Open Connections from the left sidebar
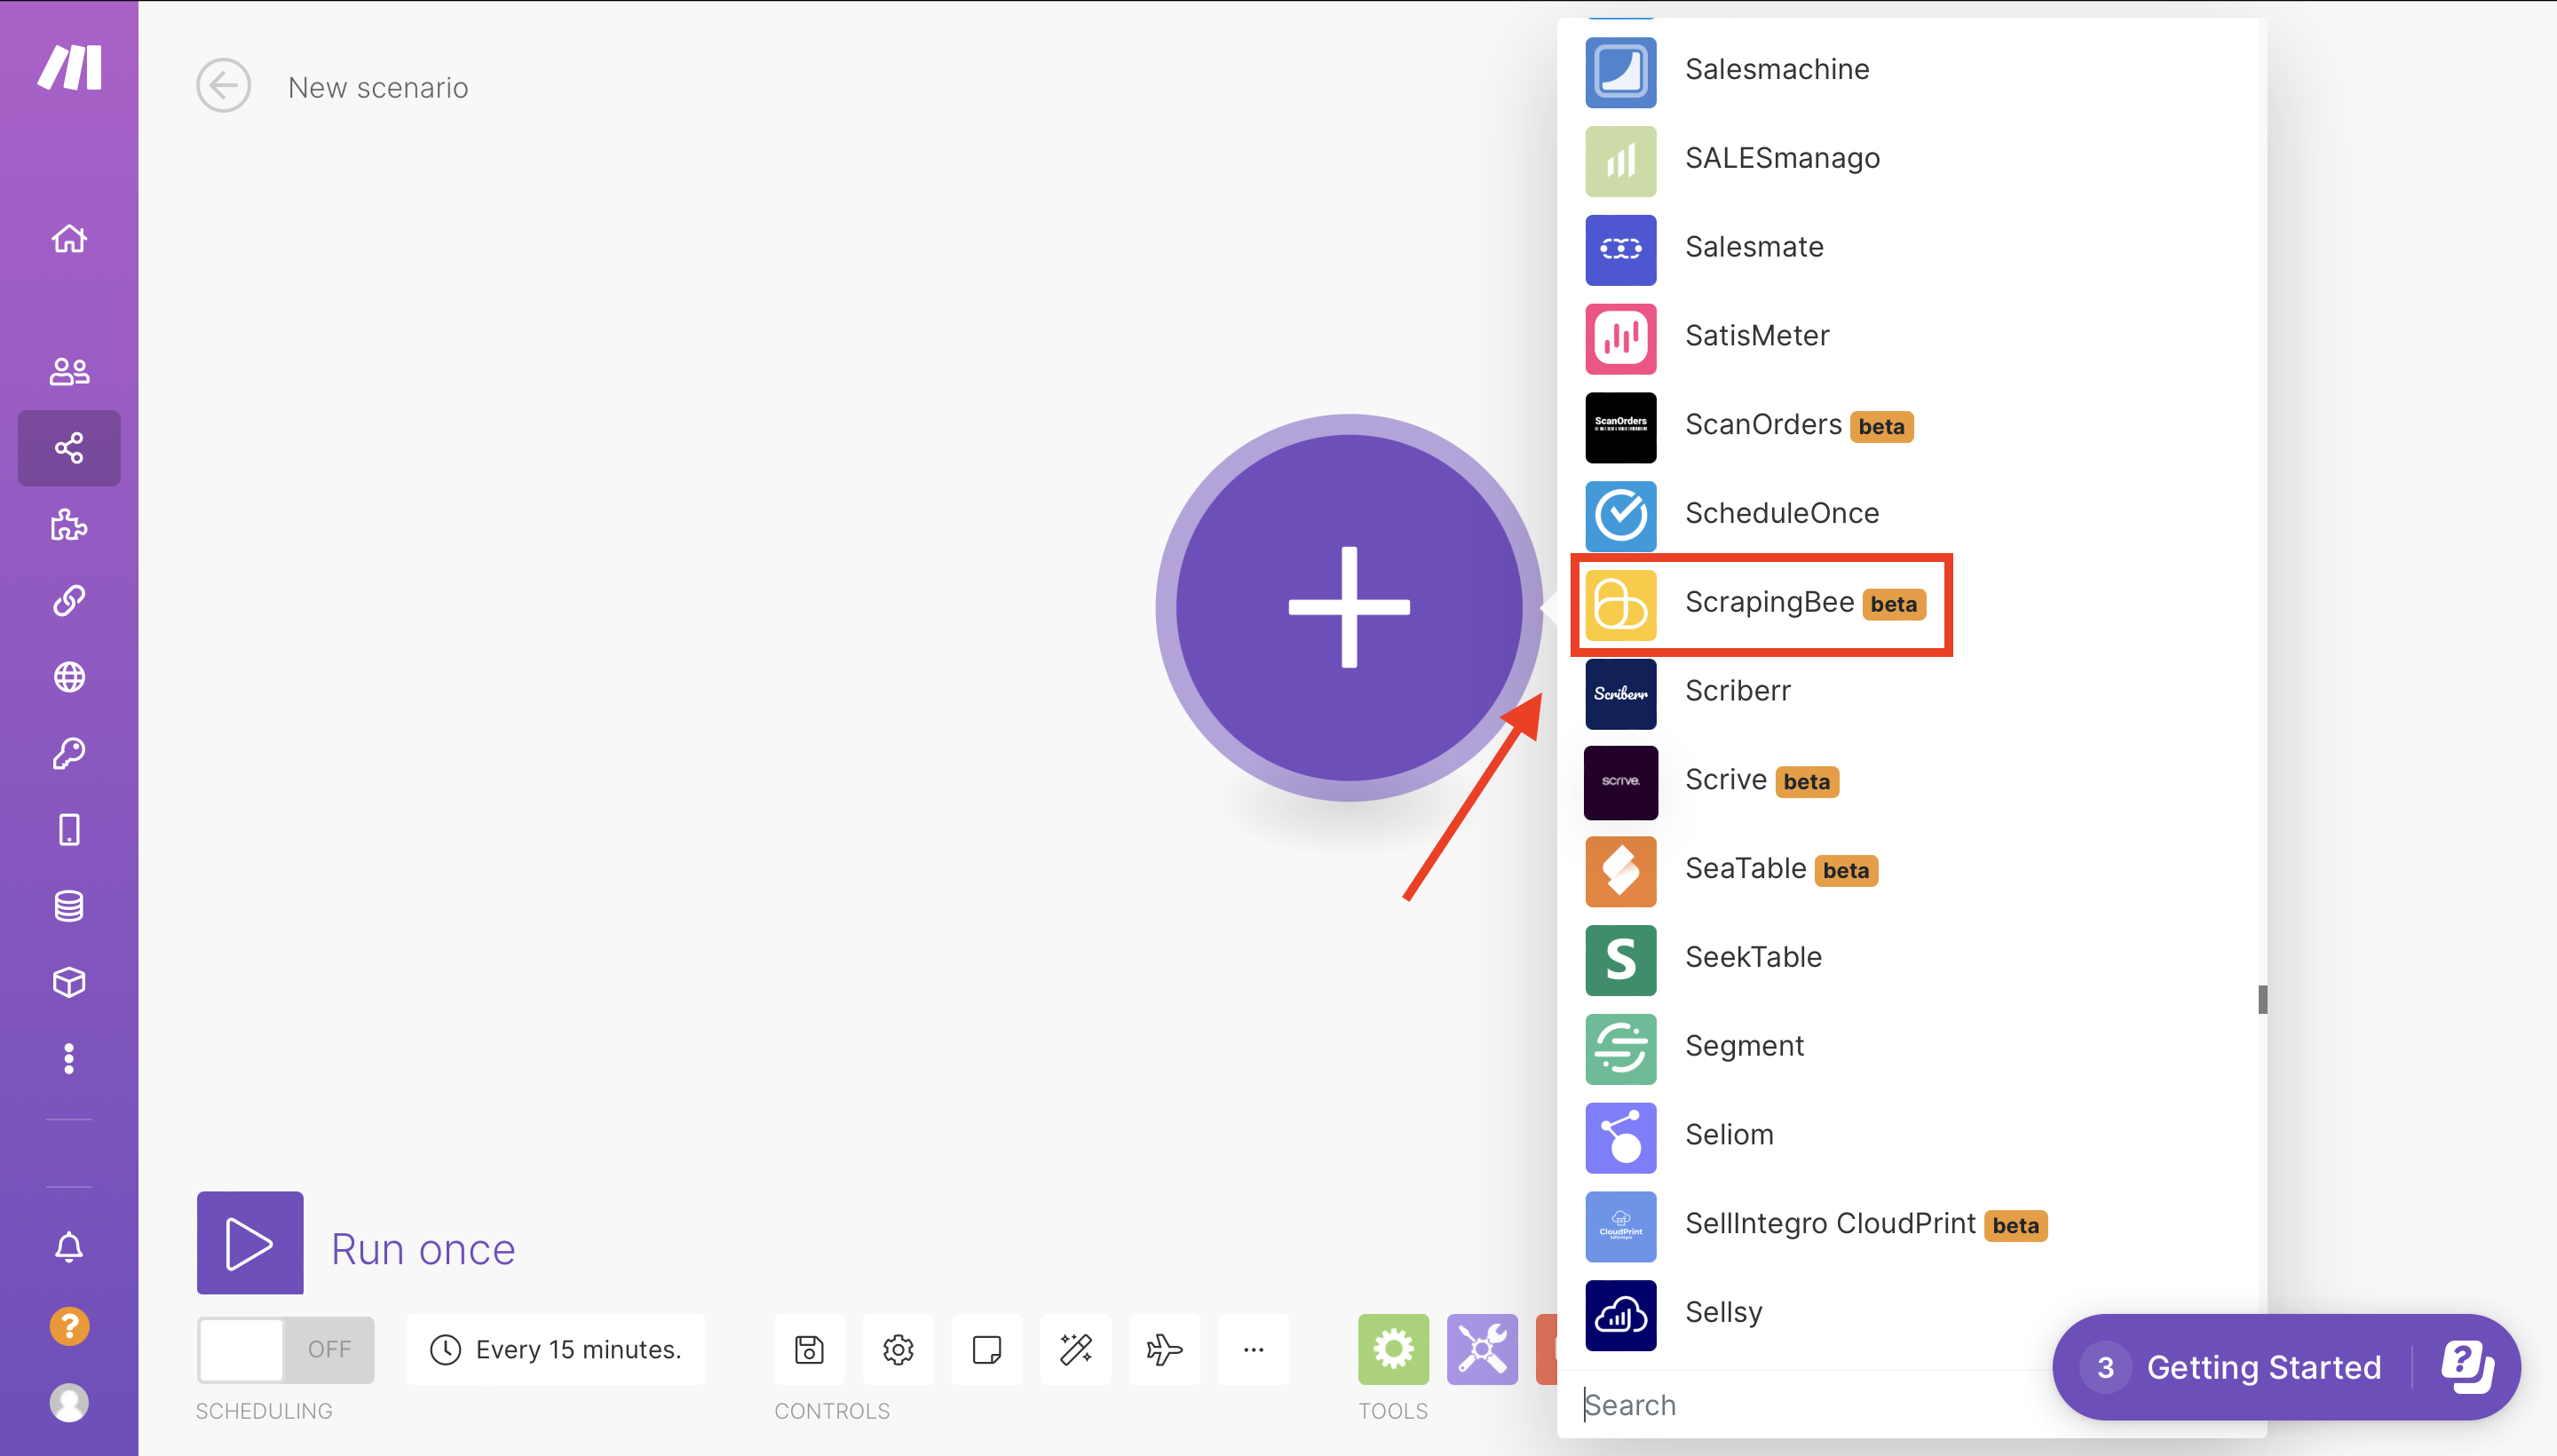 point(68,601)
